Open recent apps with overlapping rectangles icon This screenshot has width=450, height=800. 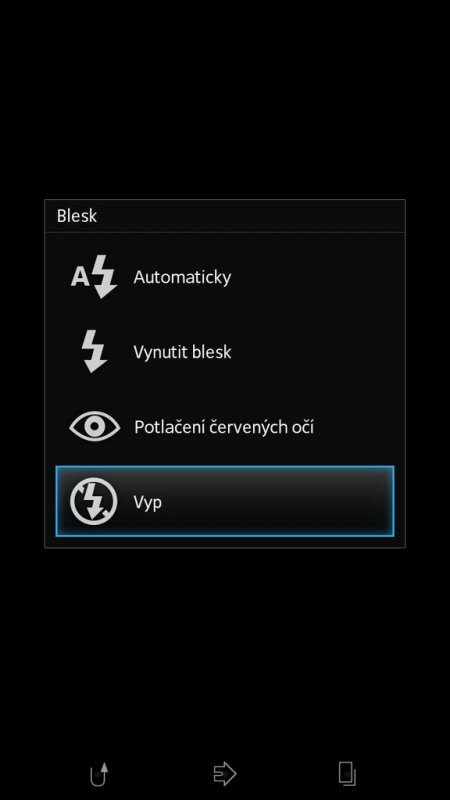click(x=347, y=774)
